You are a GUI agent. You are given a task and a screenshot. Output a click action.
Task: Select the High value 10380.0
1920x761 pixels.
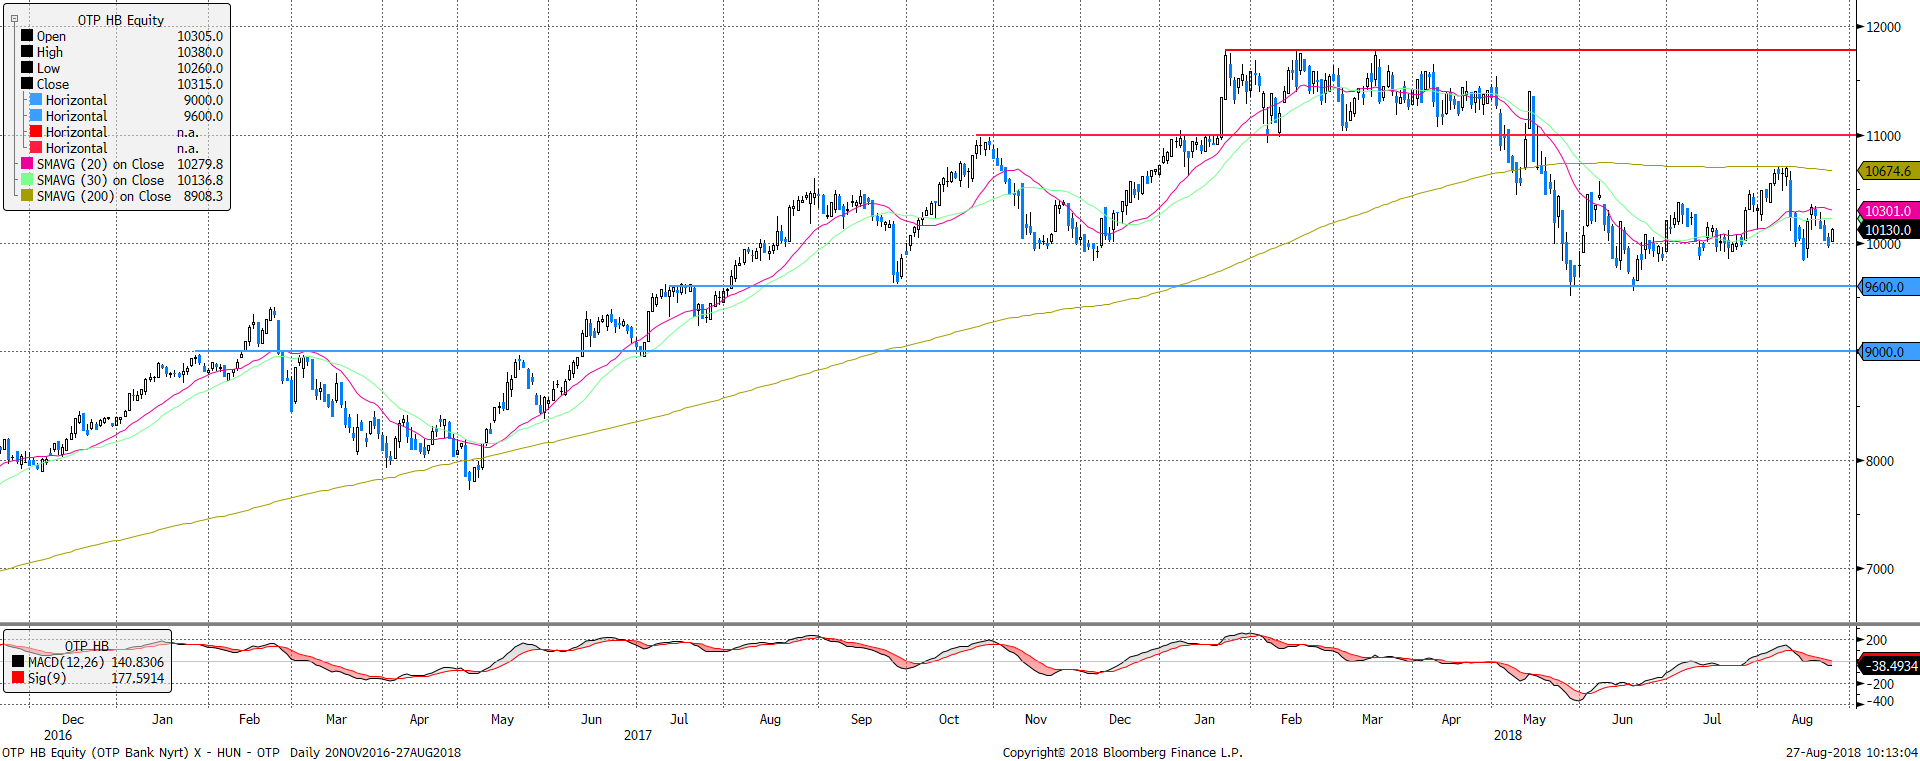(x=200, y=52)
